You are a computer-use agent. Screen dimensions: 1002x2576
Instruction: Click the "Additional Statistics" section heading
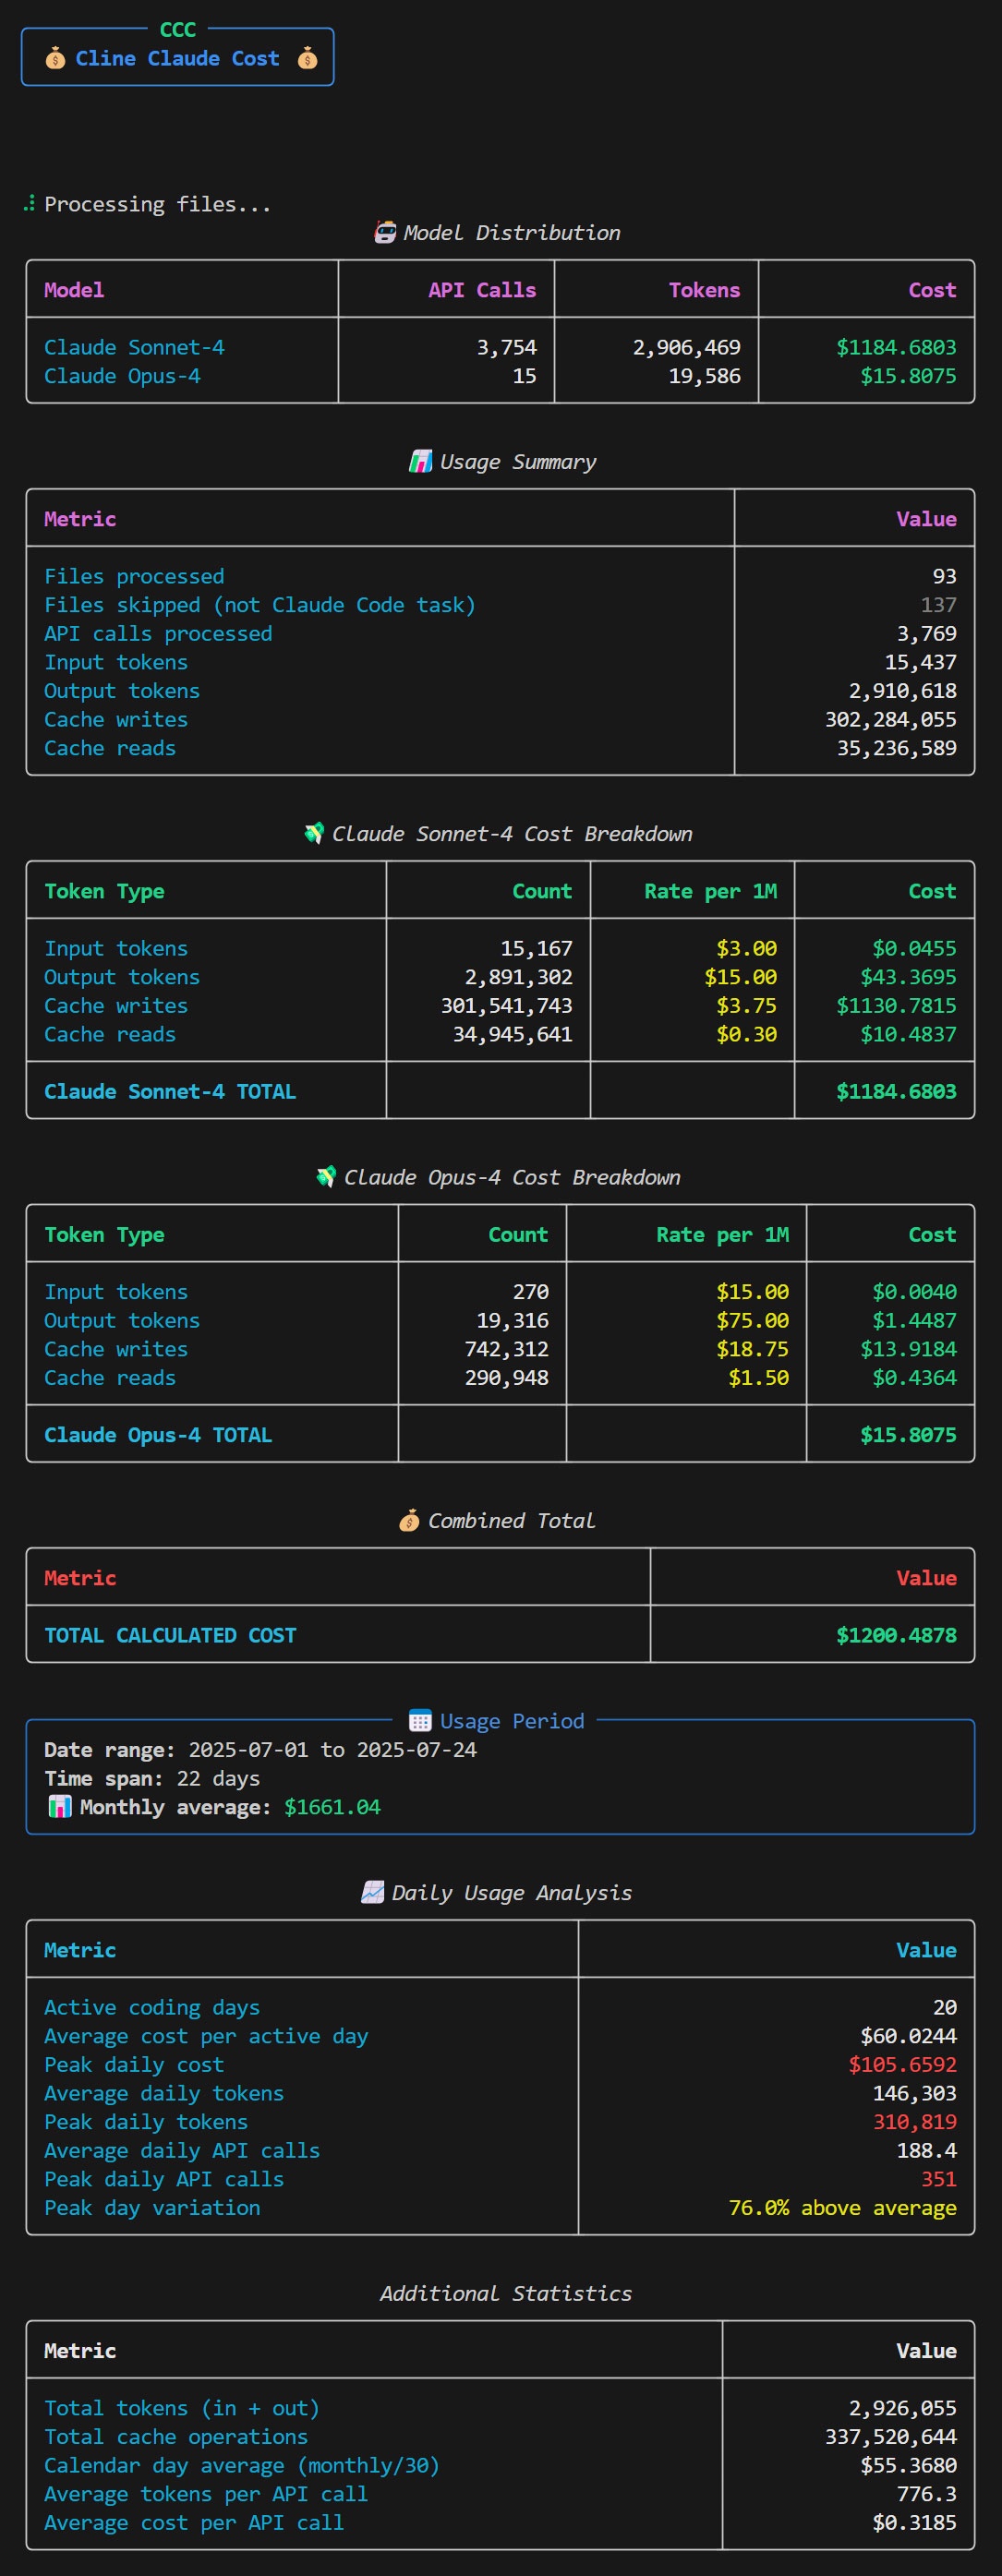[x=506, y=2293]
